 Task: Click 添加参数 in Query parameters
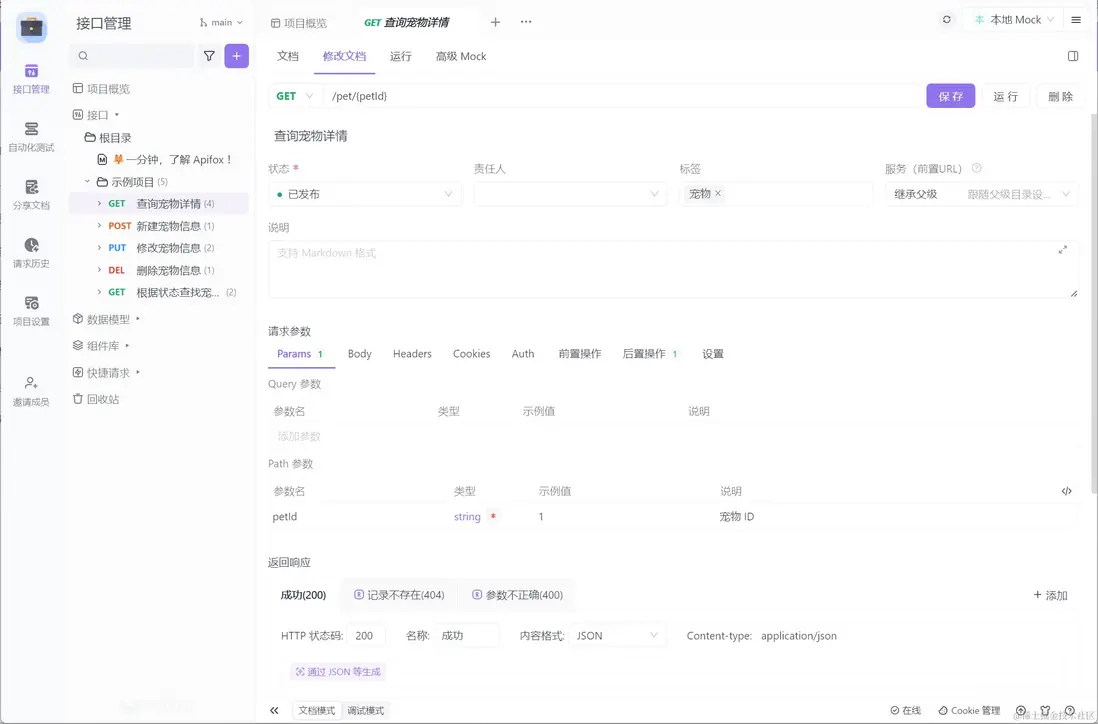299,436
